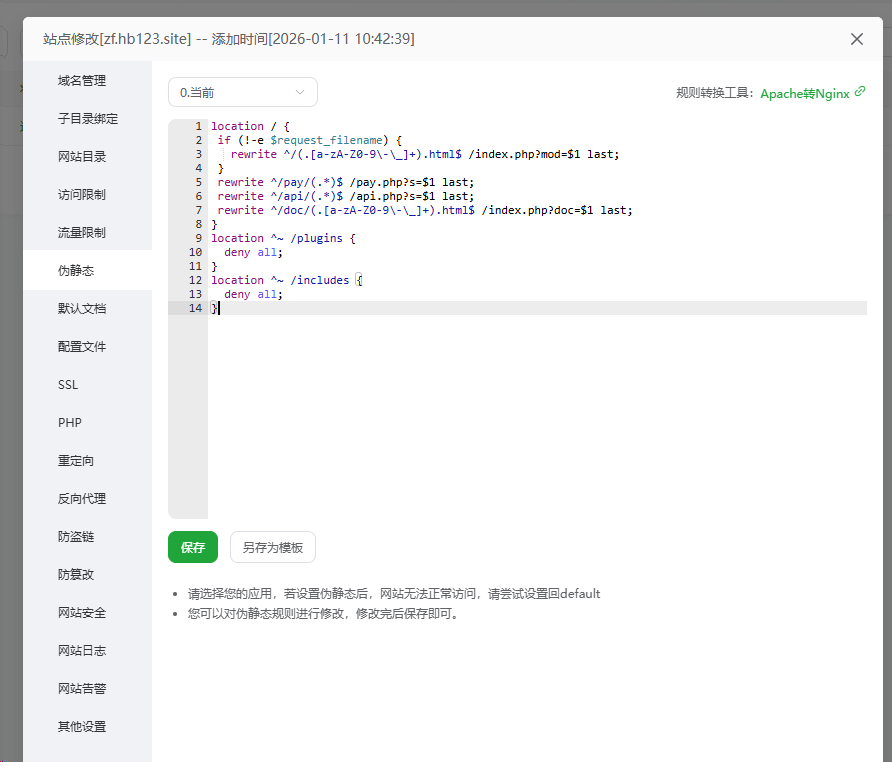Image resolution: width=892 pixels, height=762 pixels.
Task: Click 另存为模板 button
Action: click(x=272, y=547)
